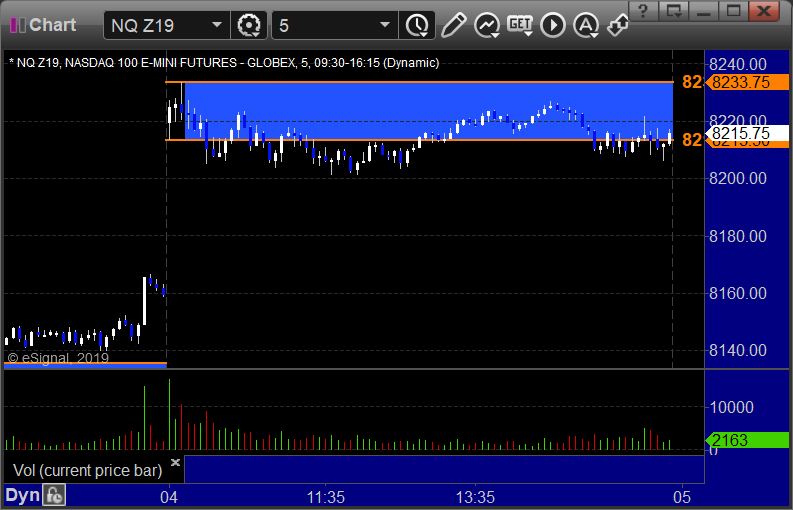Close the Chart window
The image size is (793, 510).
click(x=764, y=10)
